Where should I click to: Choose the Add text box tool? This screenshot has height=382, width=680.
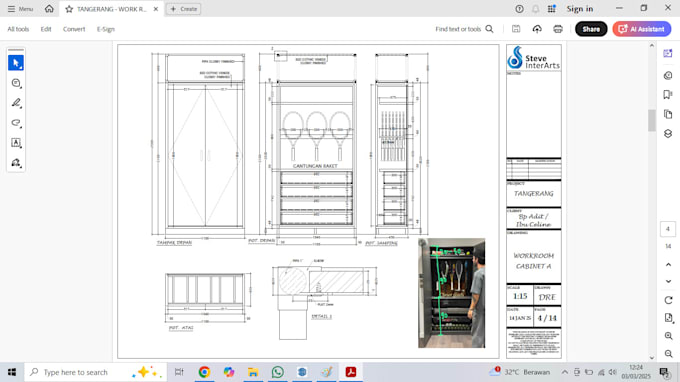[16, 143]
